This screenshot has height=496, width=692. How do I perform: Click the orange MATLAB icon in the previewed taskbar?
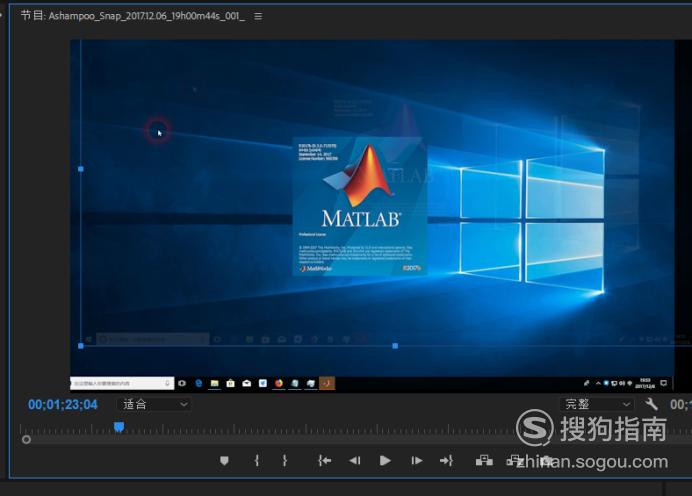pyautogui.click(x=327, y=383)
